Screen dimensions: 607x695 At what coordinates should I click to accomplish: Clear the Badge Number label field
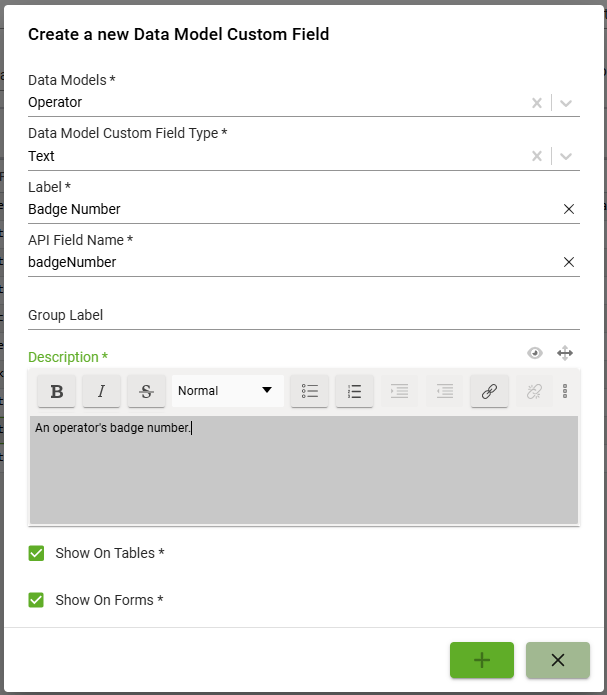tap(569, 209)
